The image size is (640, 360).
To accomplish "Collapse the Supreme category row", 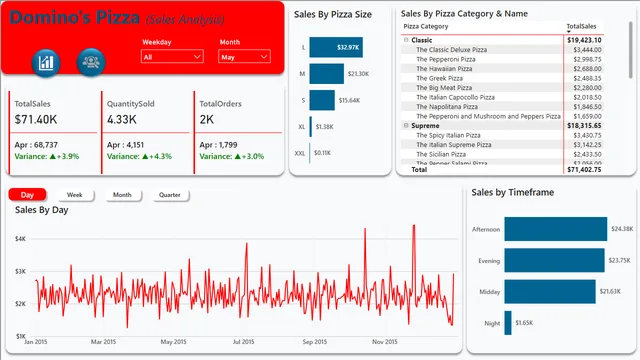I will pos(406,125).
